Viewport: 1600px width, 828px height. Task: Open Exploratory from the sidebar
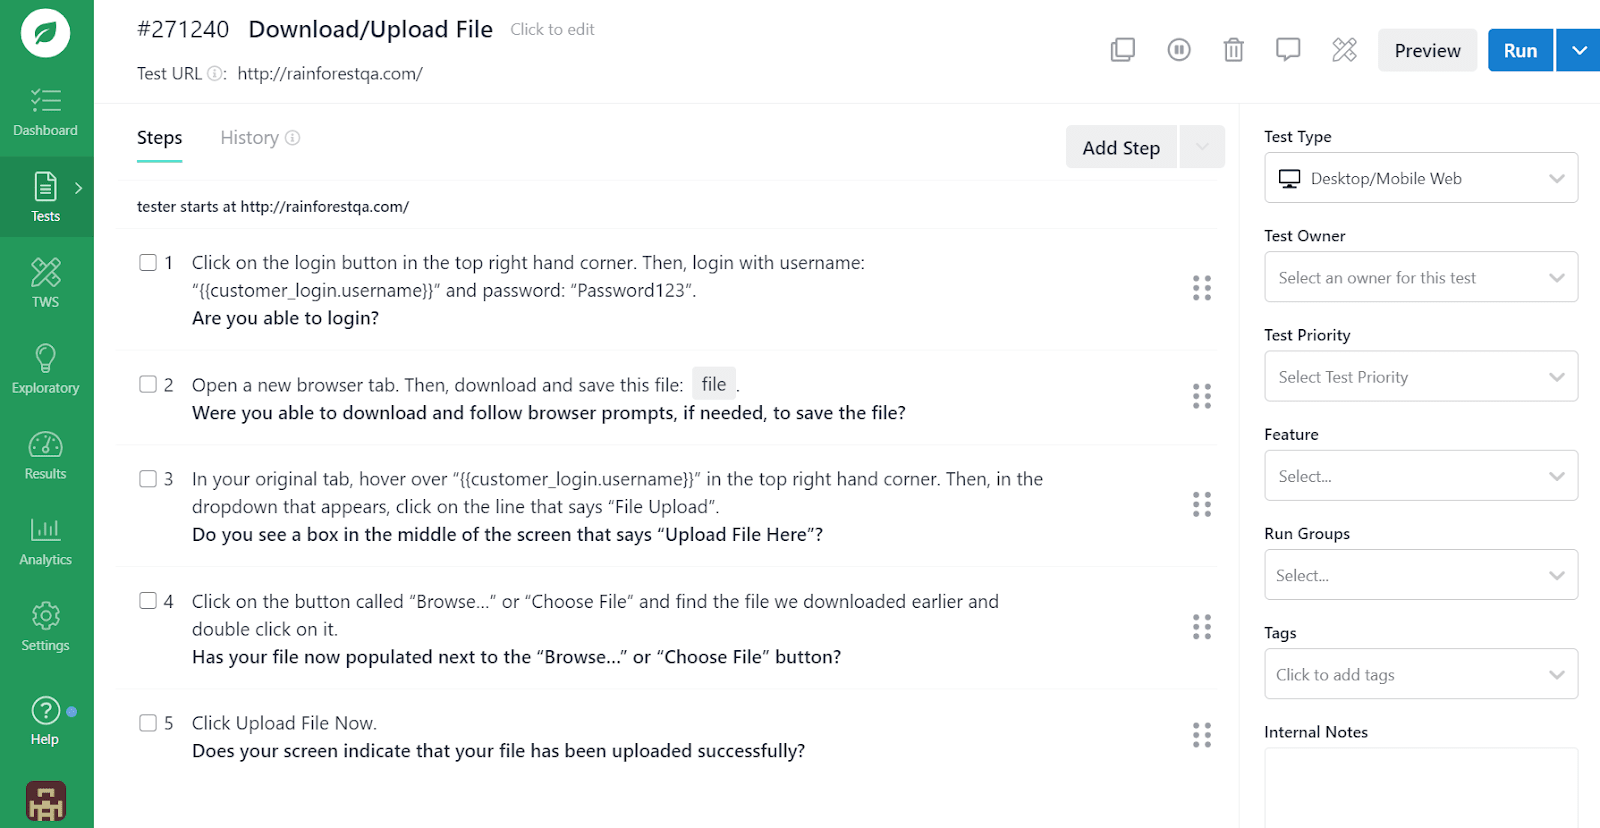pos(46,368)
